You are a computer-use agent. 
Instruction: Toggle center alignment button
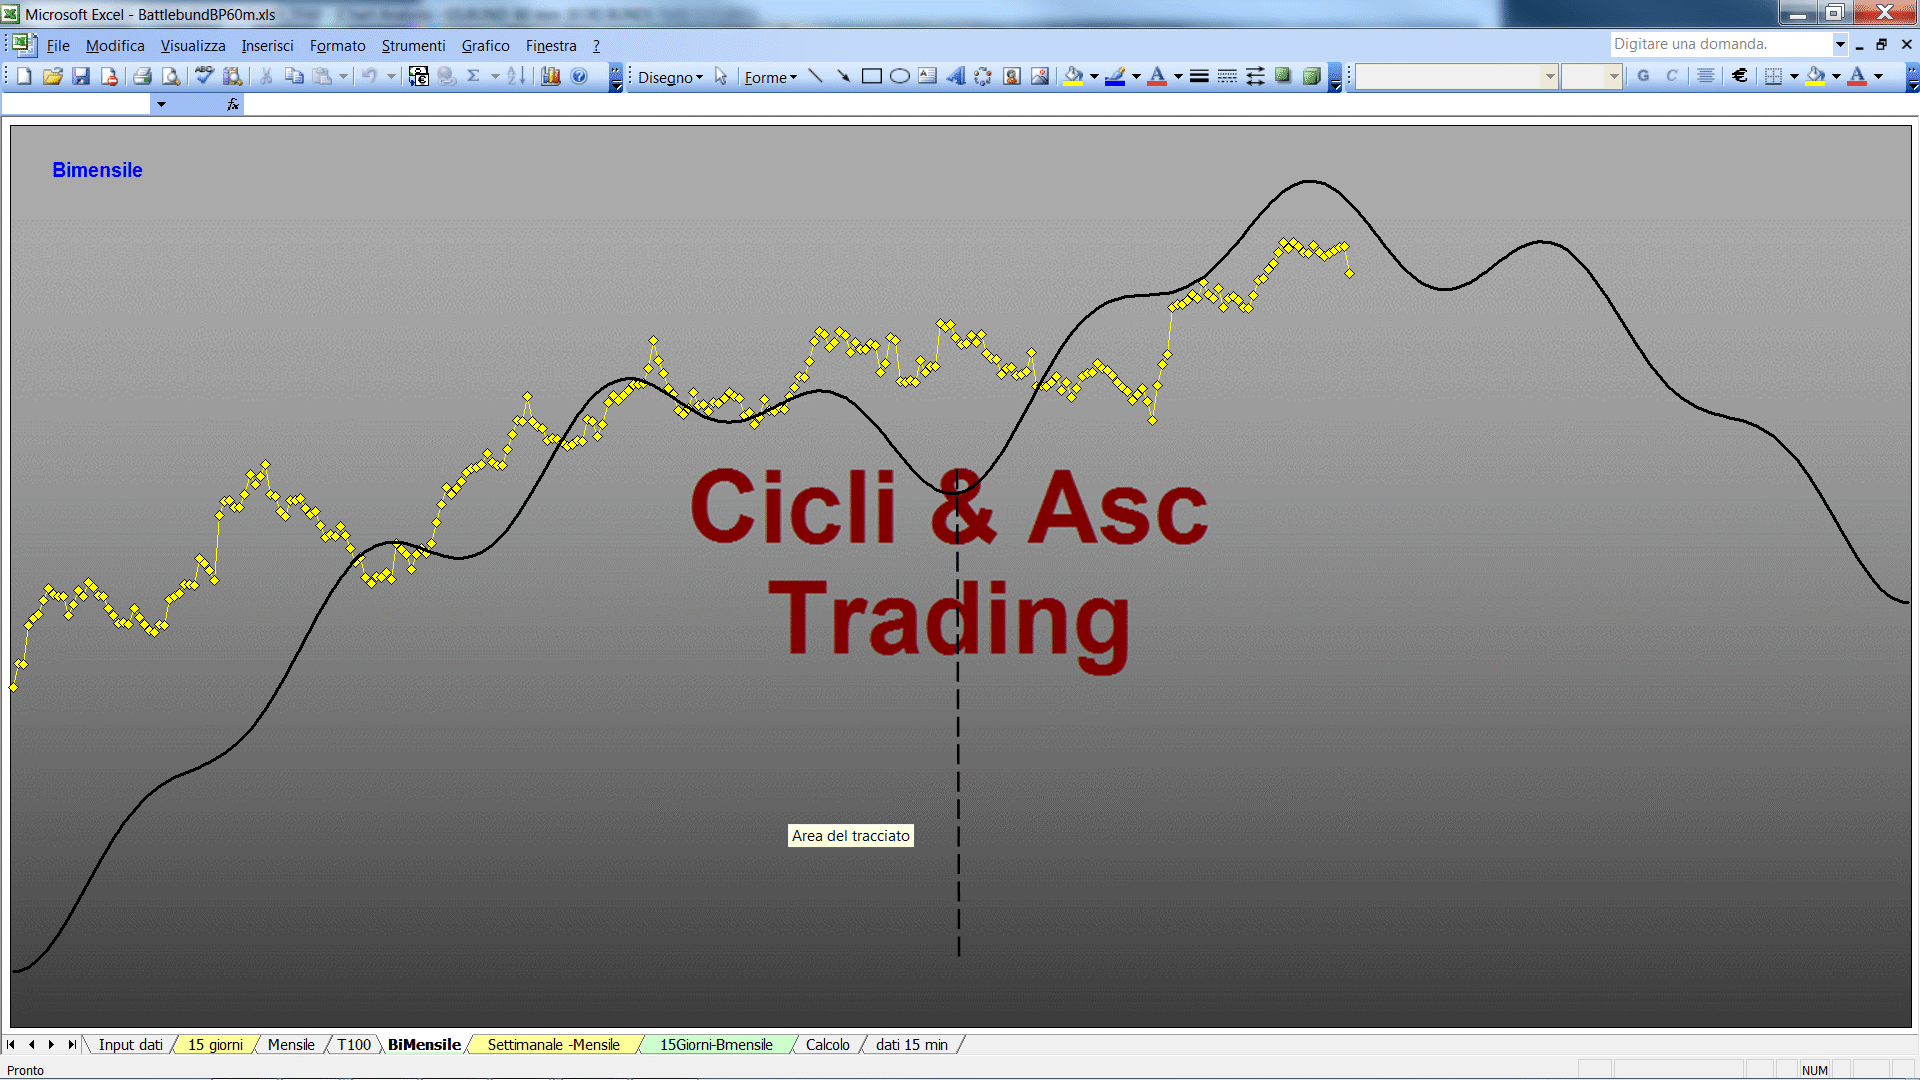(1706, 76)
